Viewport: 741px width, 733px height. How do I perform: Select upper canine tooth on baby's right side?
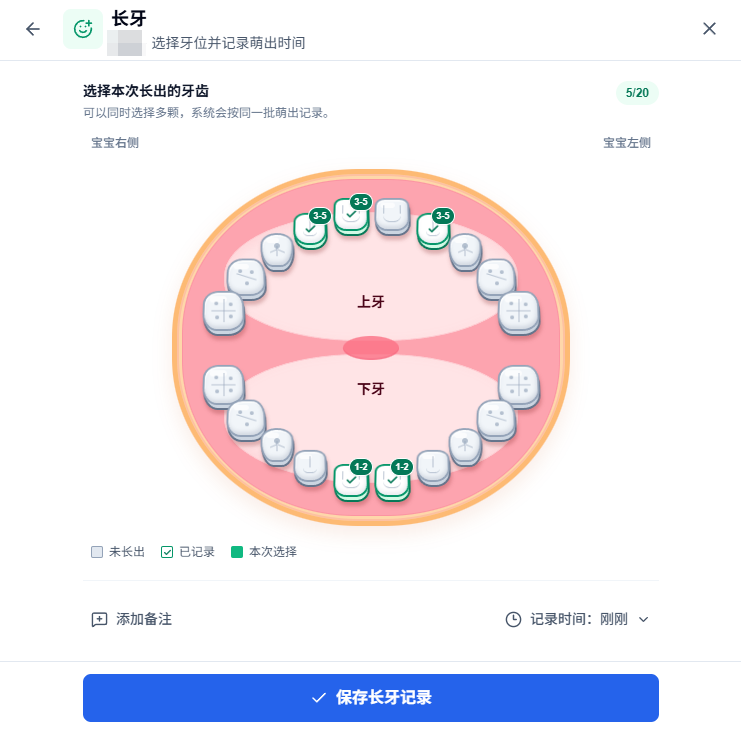coord(277,252)
